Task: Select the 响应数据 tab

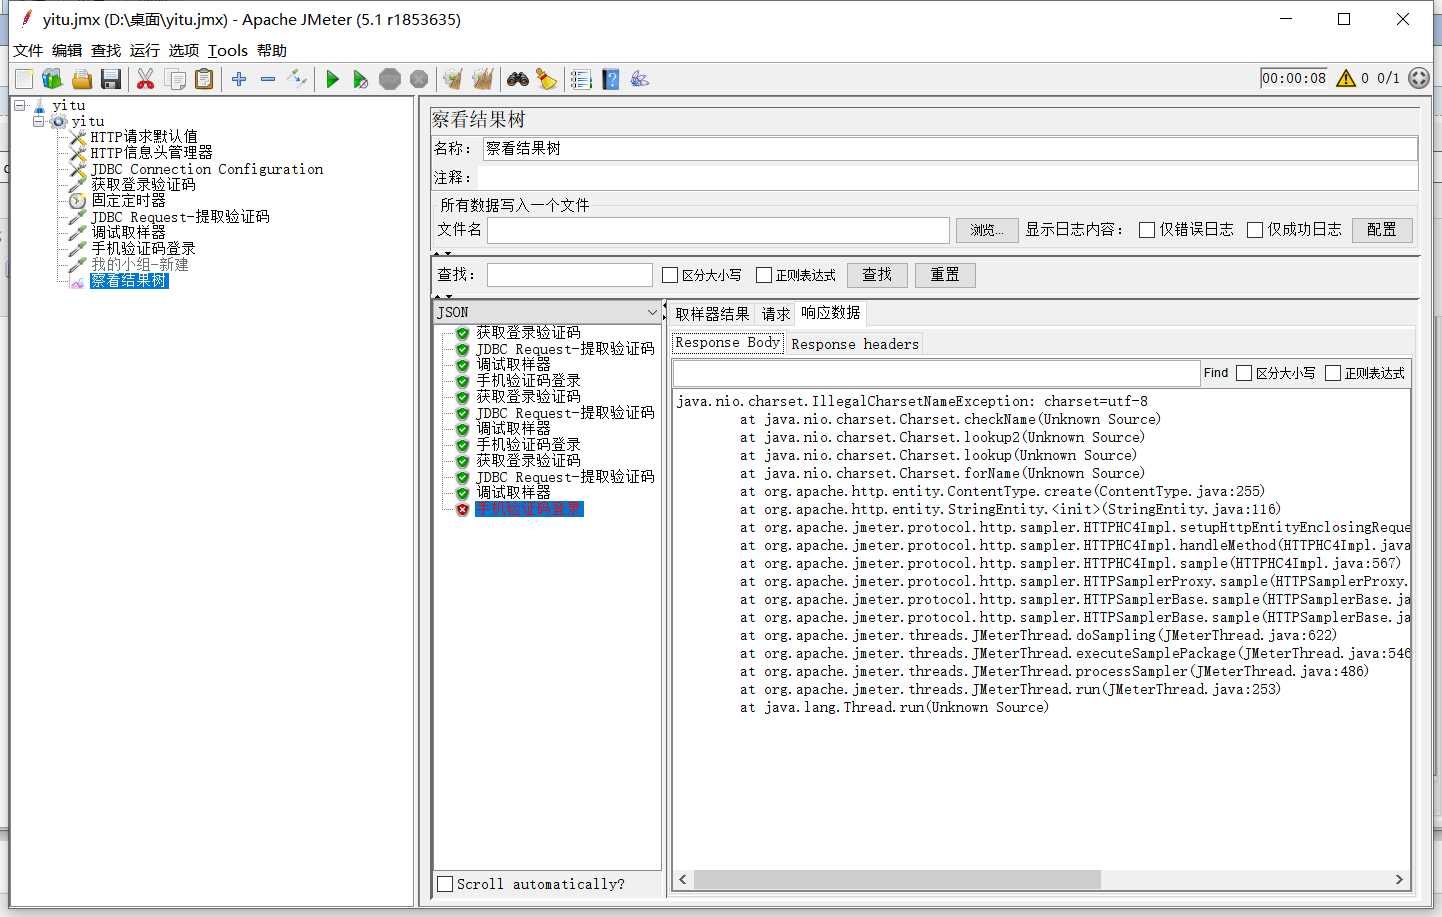Action: click(831, 313)
